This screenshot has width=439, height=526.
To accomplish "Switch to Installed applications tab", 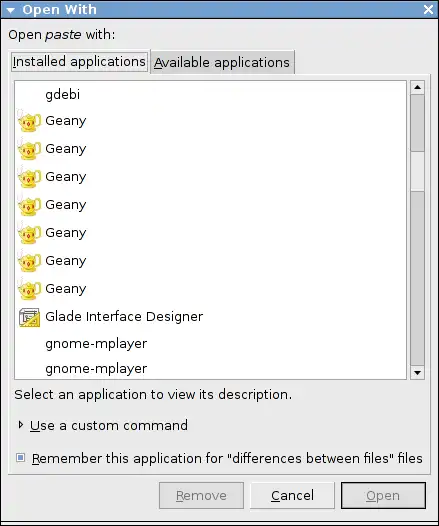I will pos(79,62).
